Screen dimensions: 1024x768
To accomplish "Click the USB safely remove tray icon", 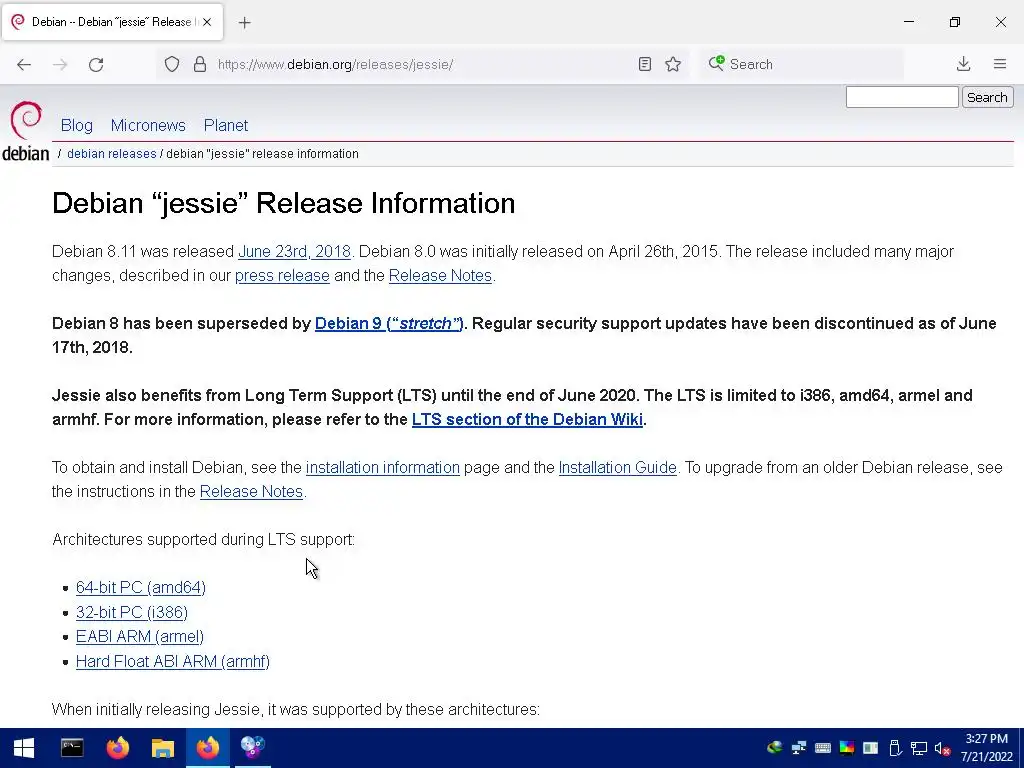I will point(895,748).
